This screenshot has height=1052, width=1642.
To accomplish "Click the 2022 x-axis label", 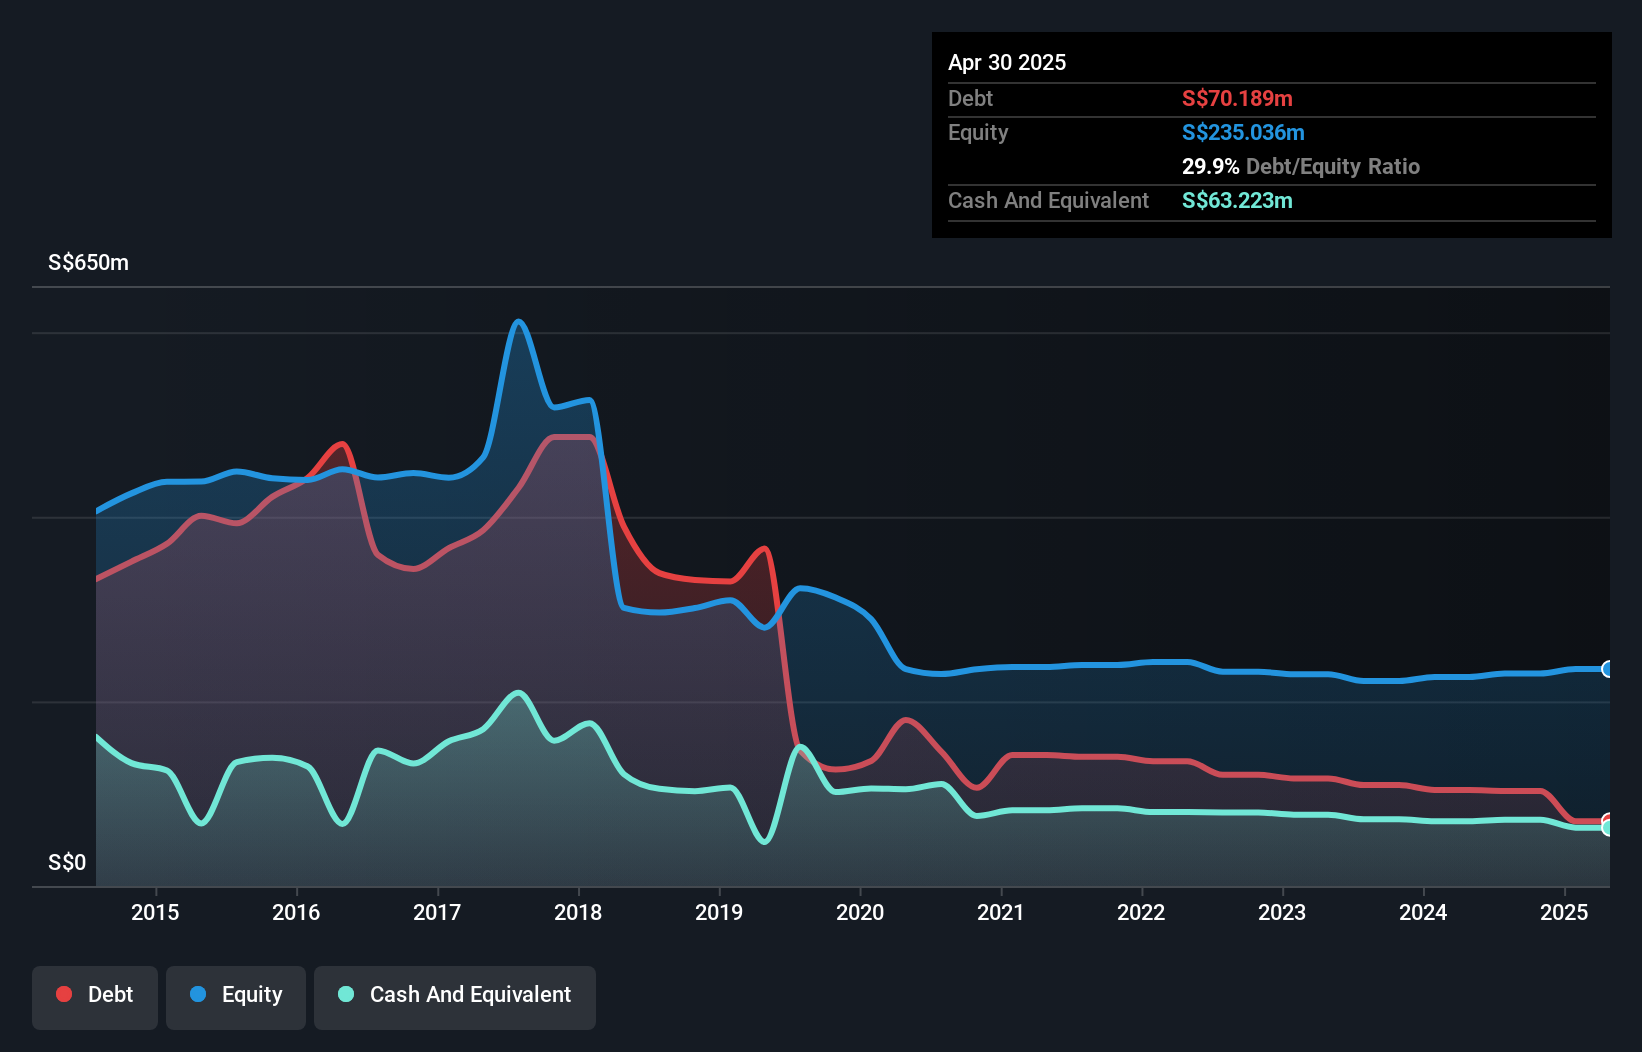I will point(1141,912).
